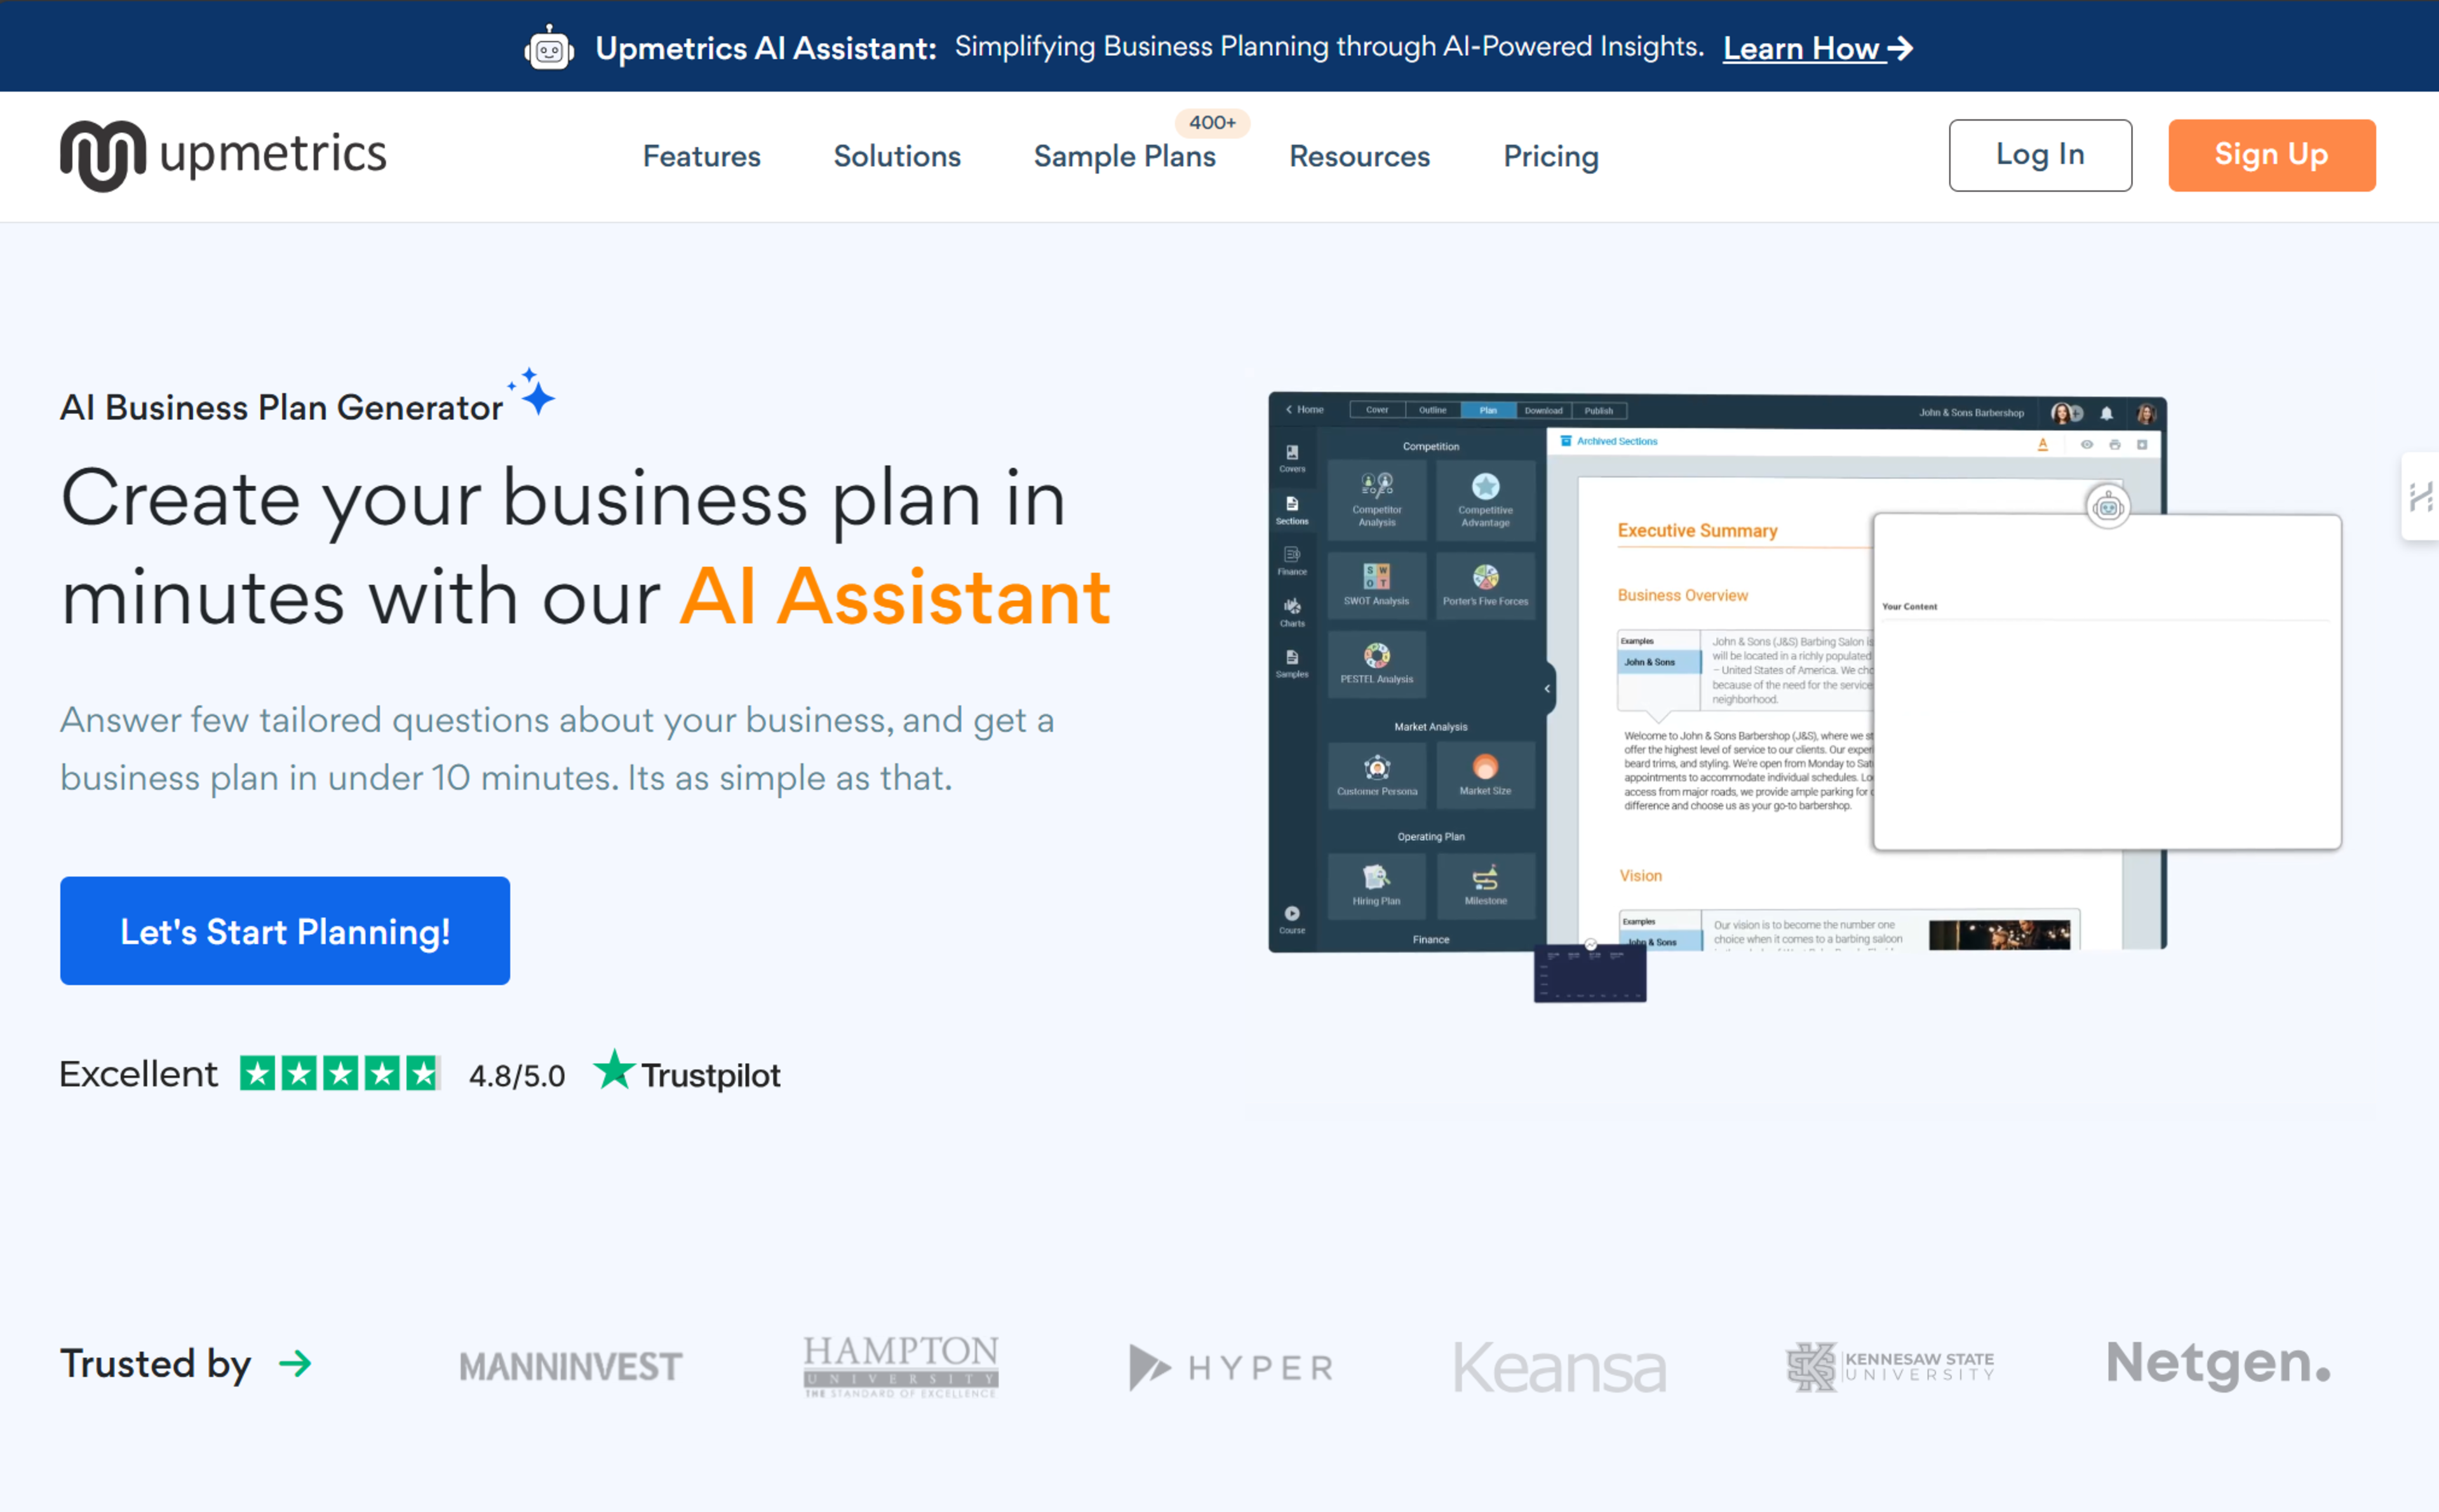Click the Upmetrics logo in the header
2439x1512 pixels.
(223, 155)
